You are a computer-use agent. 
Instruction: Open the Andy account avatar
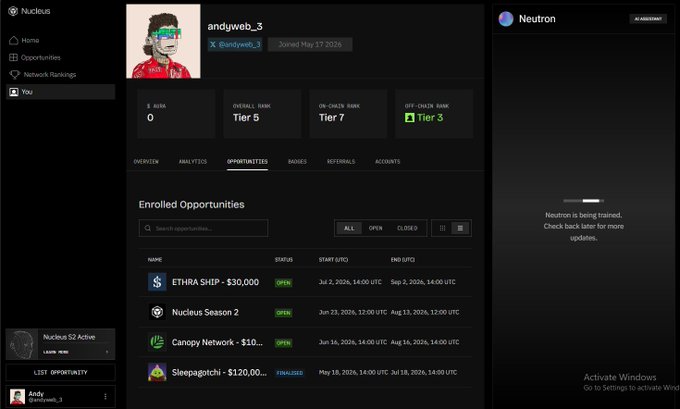click(x=17, y=396)
